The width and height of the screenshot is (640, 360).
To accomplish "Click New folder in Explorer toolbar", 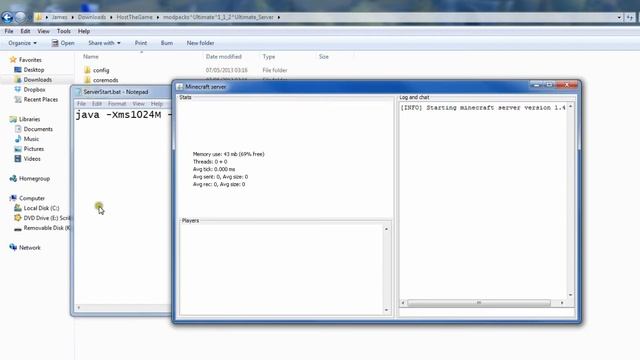I will (200, 43).
